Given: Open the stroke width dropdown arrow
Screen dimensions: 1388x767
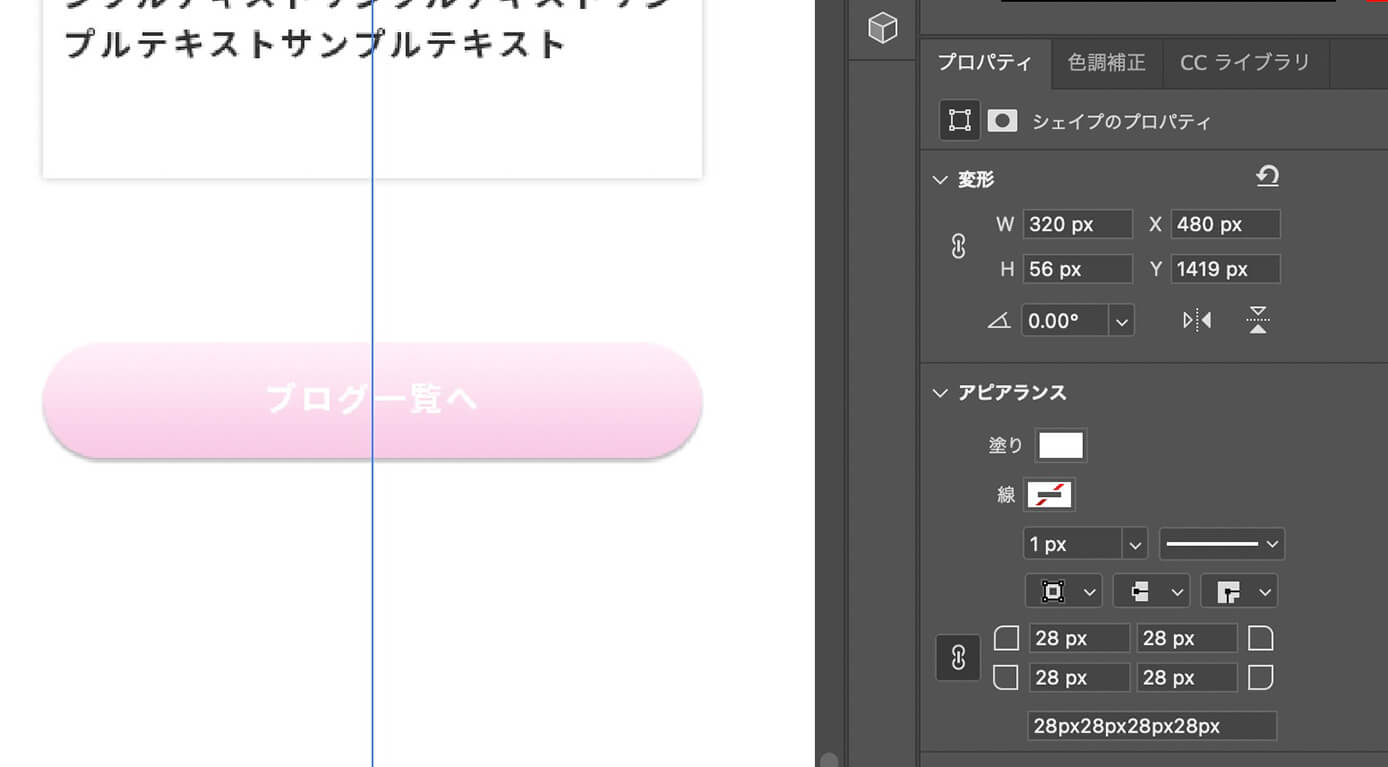Looking at the screenshot, I should point(1134,545).
